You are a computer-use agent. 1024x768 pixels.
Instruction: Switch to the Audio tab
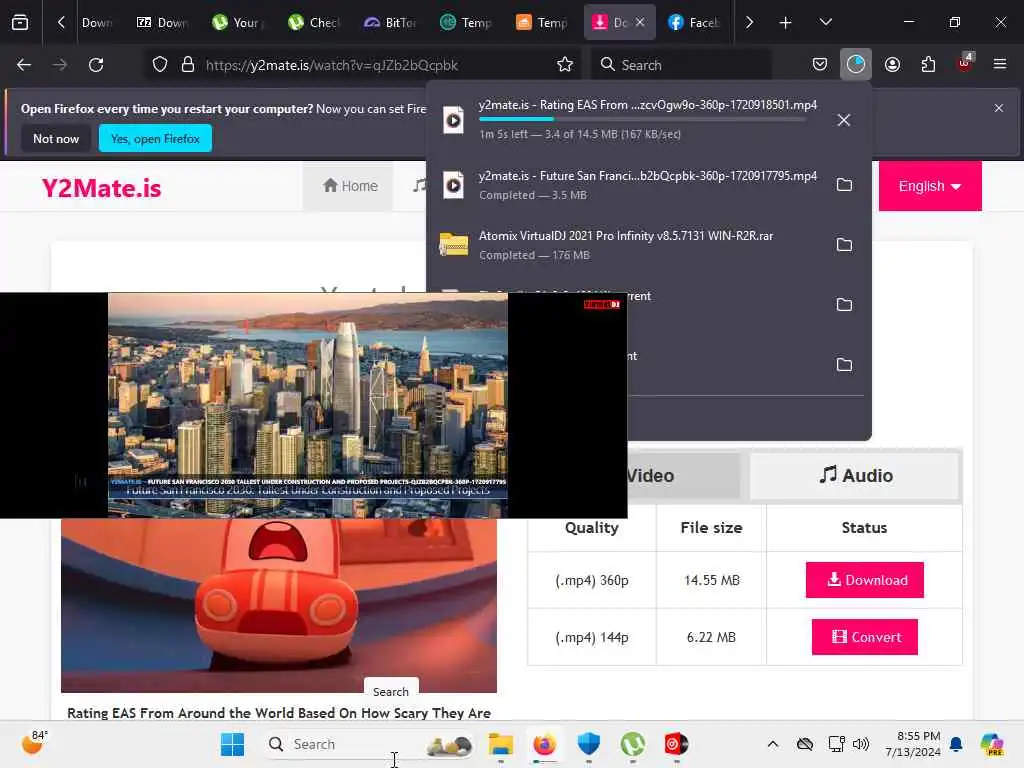856,475
